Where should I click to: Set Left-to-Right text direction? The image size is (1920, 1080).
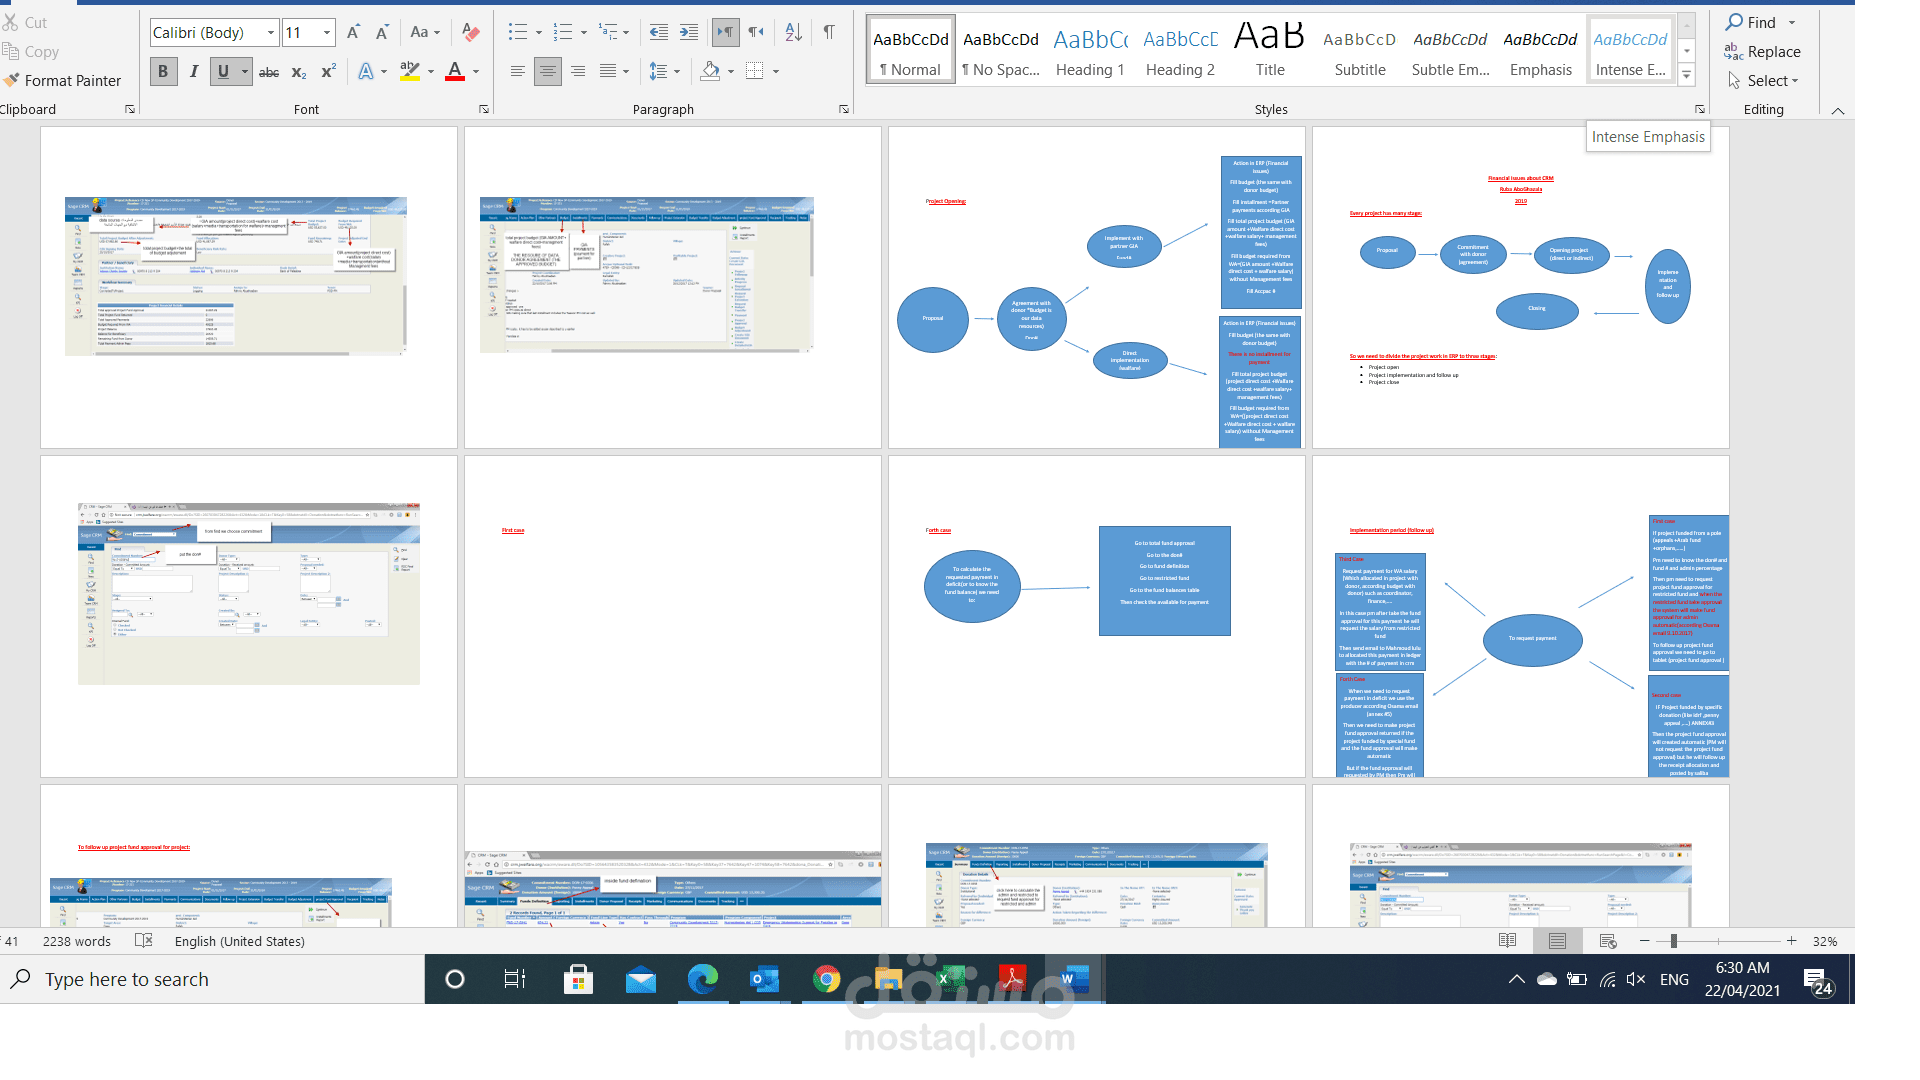tap(726, 32)
